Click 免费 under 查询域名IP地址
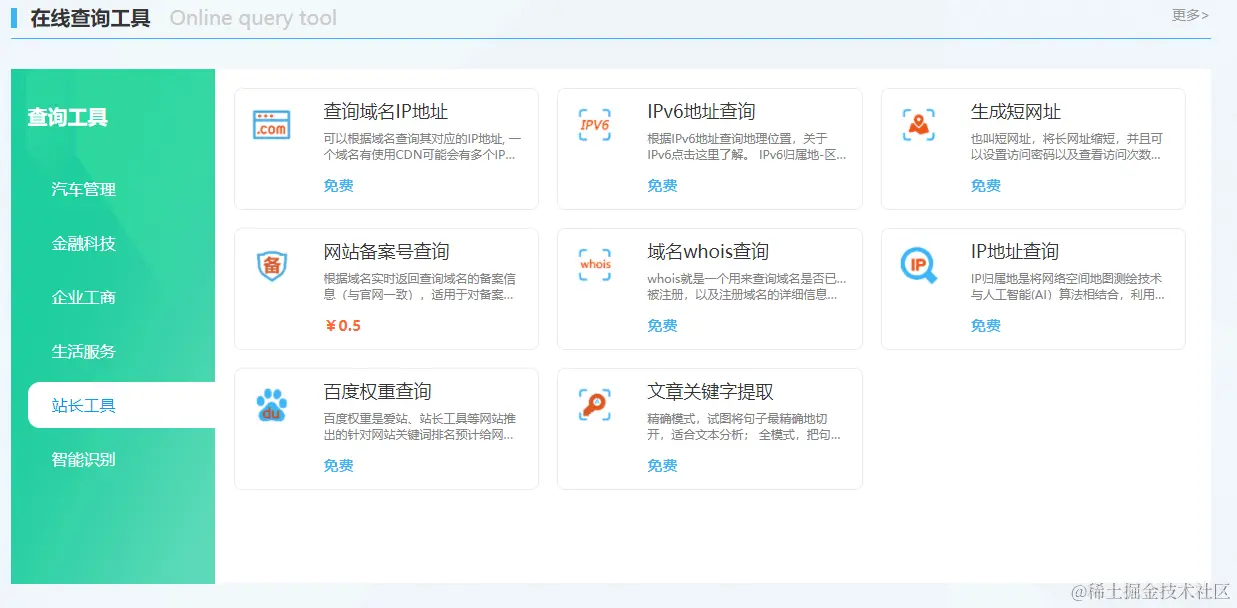Image resolution: width=1237 pixels, height=608 pixels. point(338,185)
